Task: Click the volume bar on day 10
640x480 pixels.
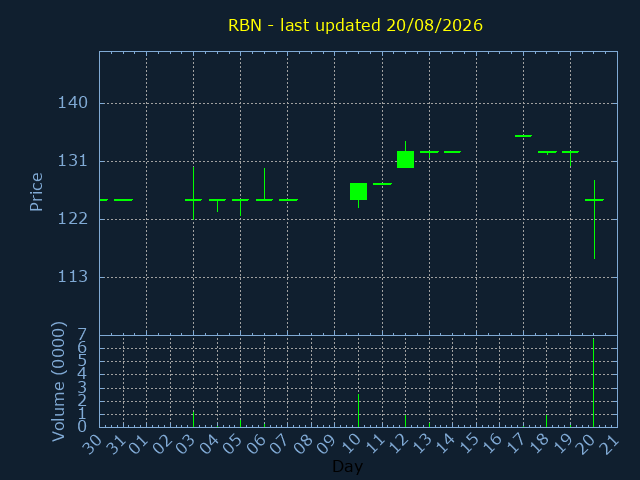Action: 358,411
